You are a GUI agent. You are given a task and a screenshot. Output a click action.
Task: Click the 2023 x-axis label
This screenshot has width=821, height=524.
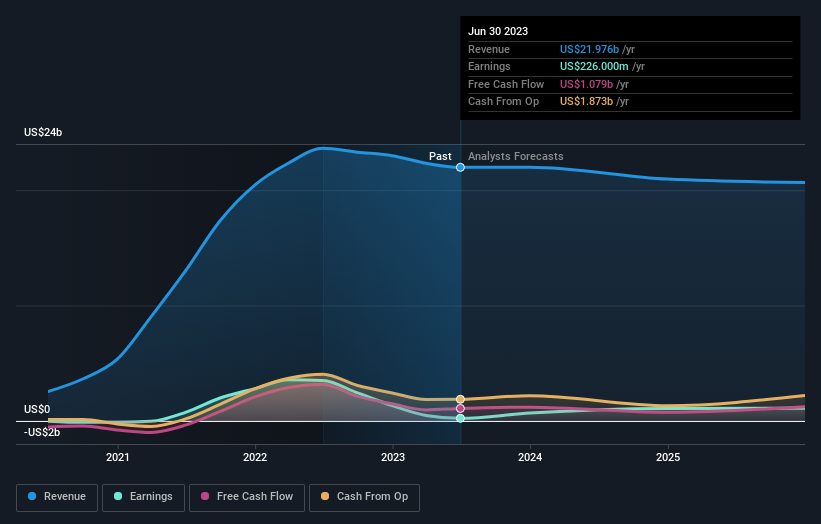point(393,458)
